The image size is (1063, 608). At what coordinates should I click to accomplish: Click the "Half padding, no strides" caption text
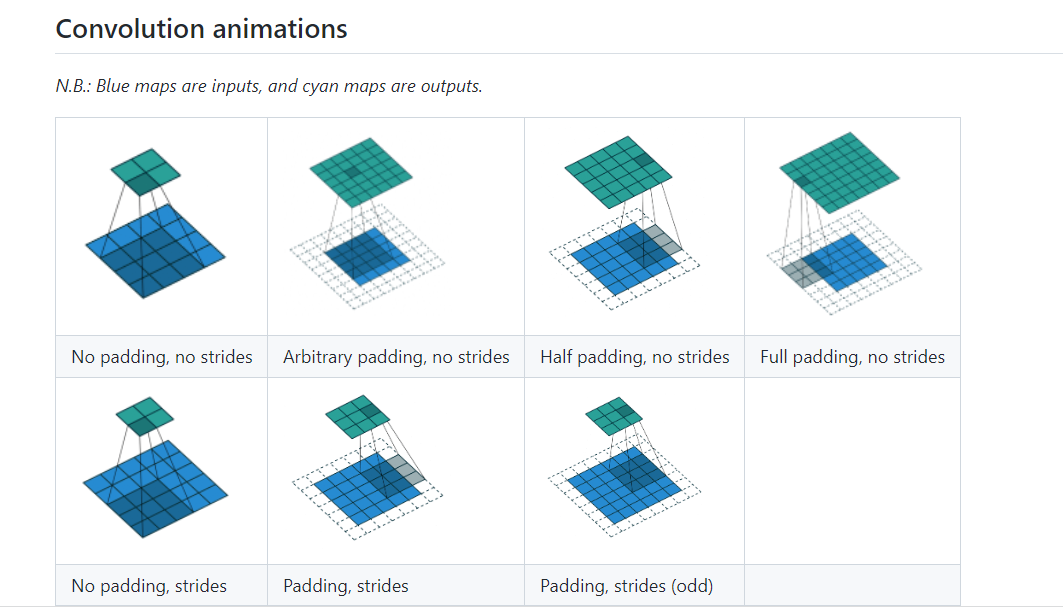(x=635, y=357)
